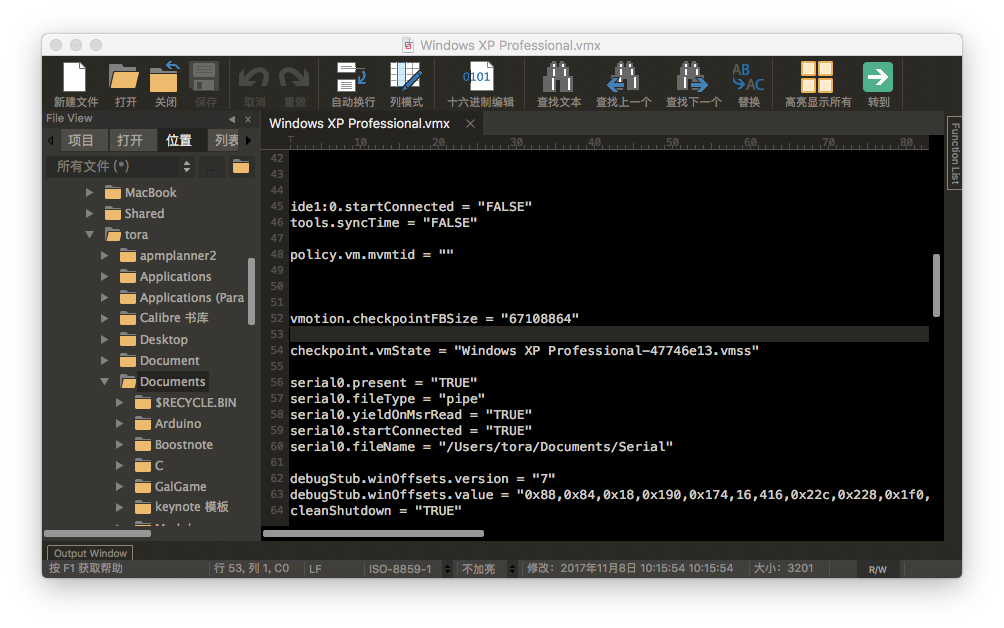This screenshot has height=628, width=1004.
Task: Click line 60 serial0.fileName text
Action: point(482,447)
